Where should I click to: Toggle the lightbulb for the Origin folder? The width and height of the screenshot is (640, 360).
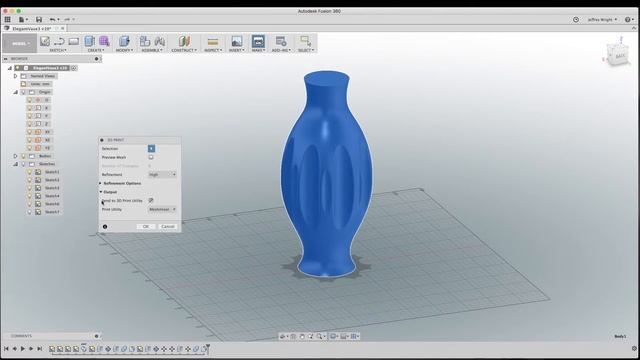pos(23,92)
